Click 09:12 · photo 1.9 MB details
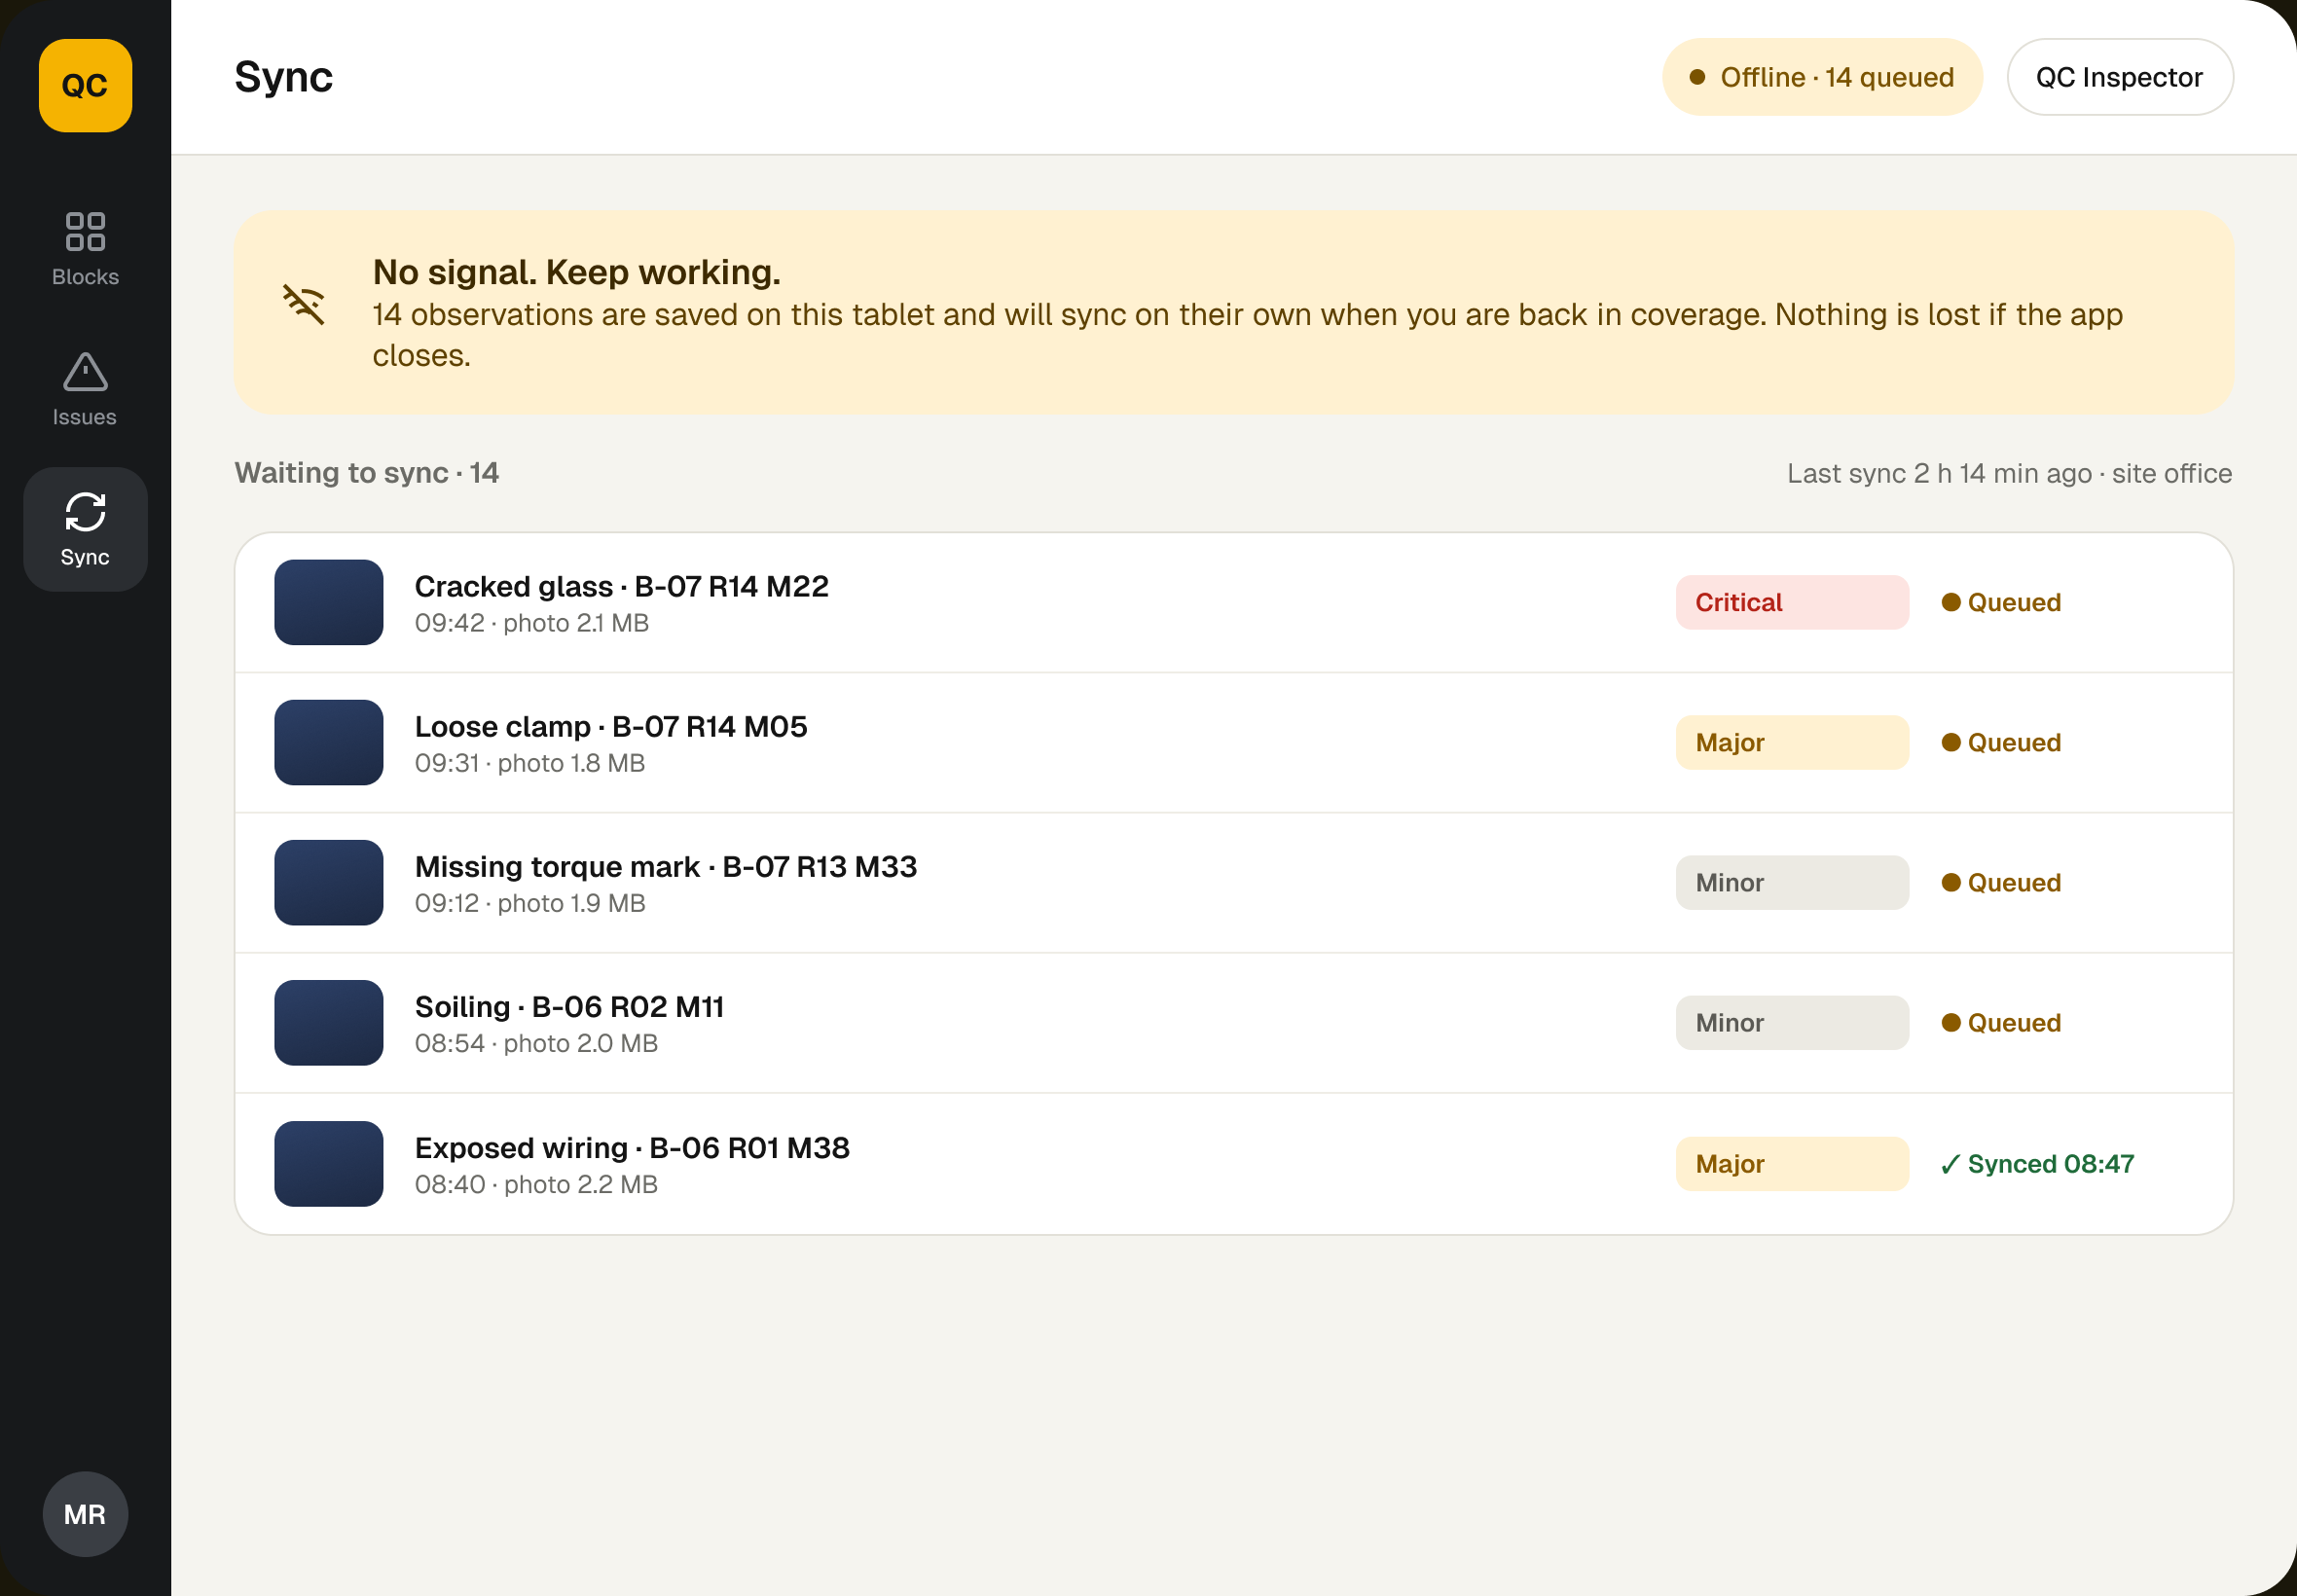The image size is (2297, 1596). pyautogui.click(x=530, y=903)
